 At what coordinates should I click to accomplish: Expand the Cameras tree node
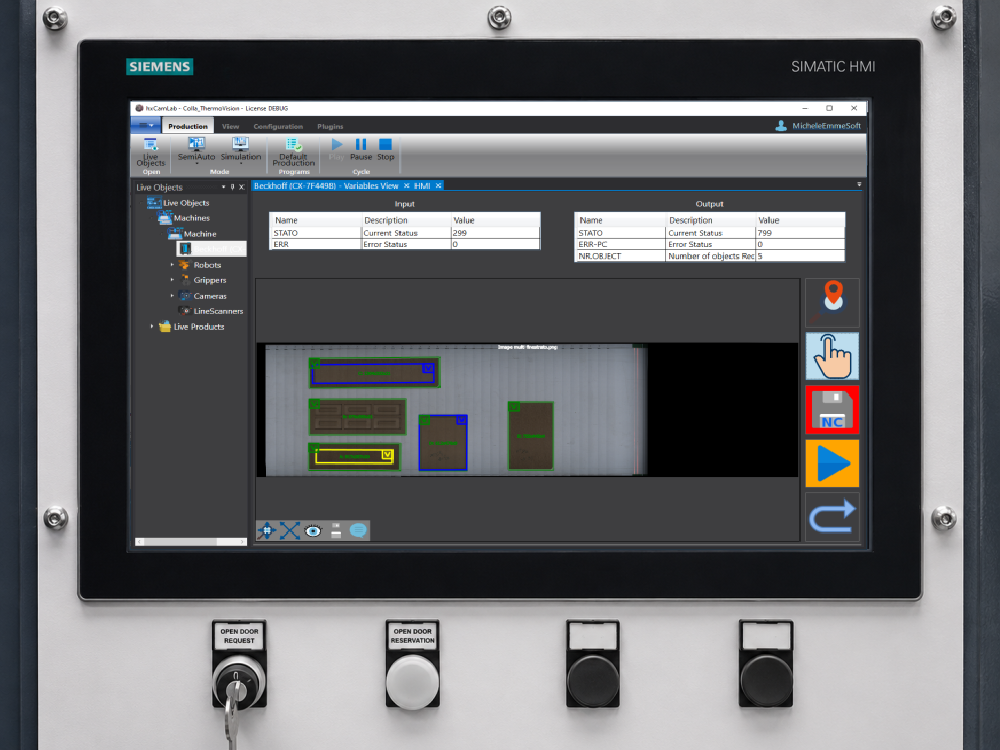pyautogui.click(x=172, y=296)
